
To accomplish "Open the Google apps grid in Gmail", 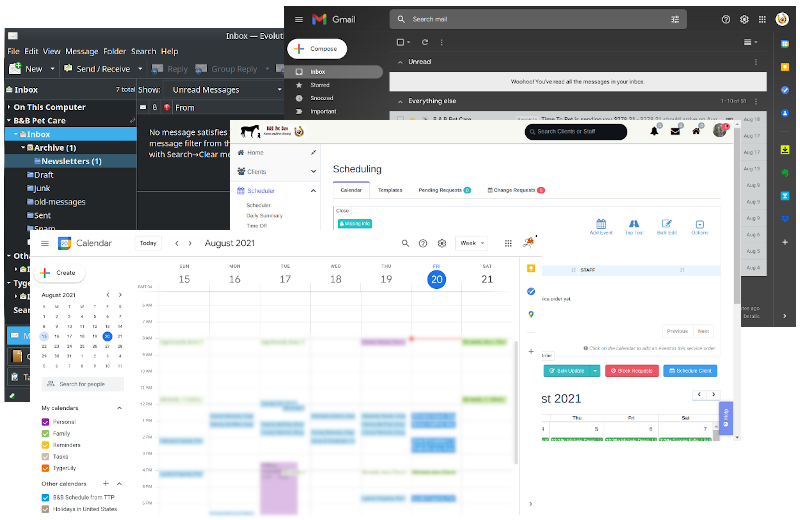I will pyautogui.click(x=762, y=19).
